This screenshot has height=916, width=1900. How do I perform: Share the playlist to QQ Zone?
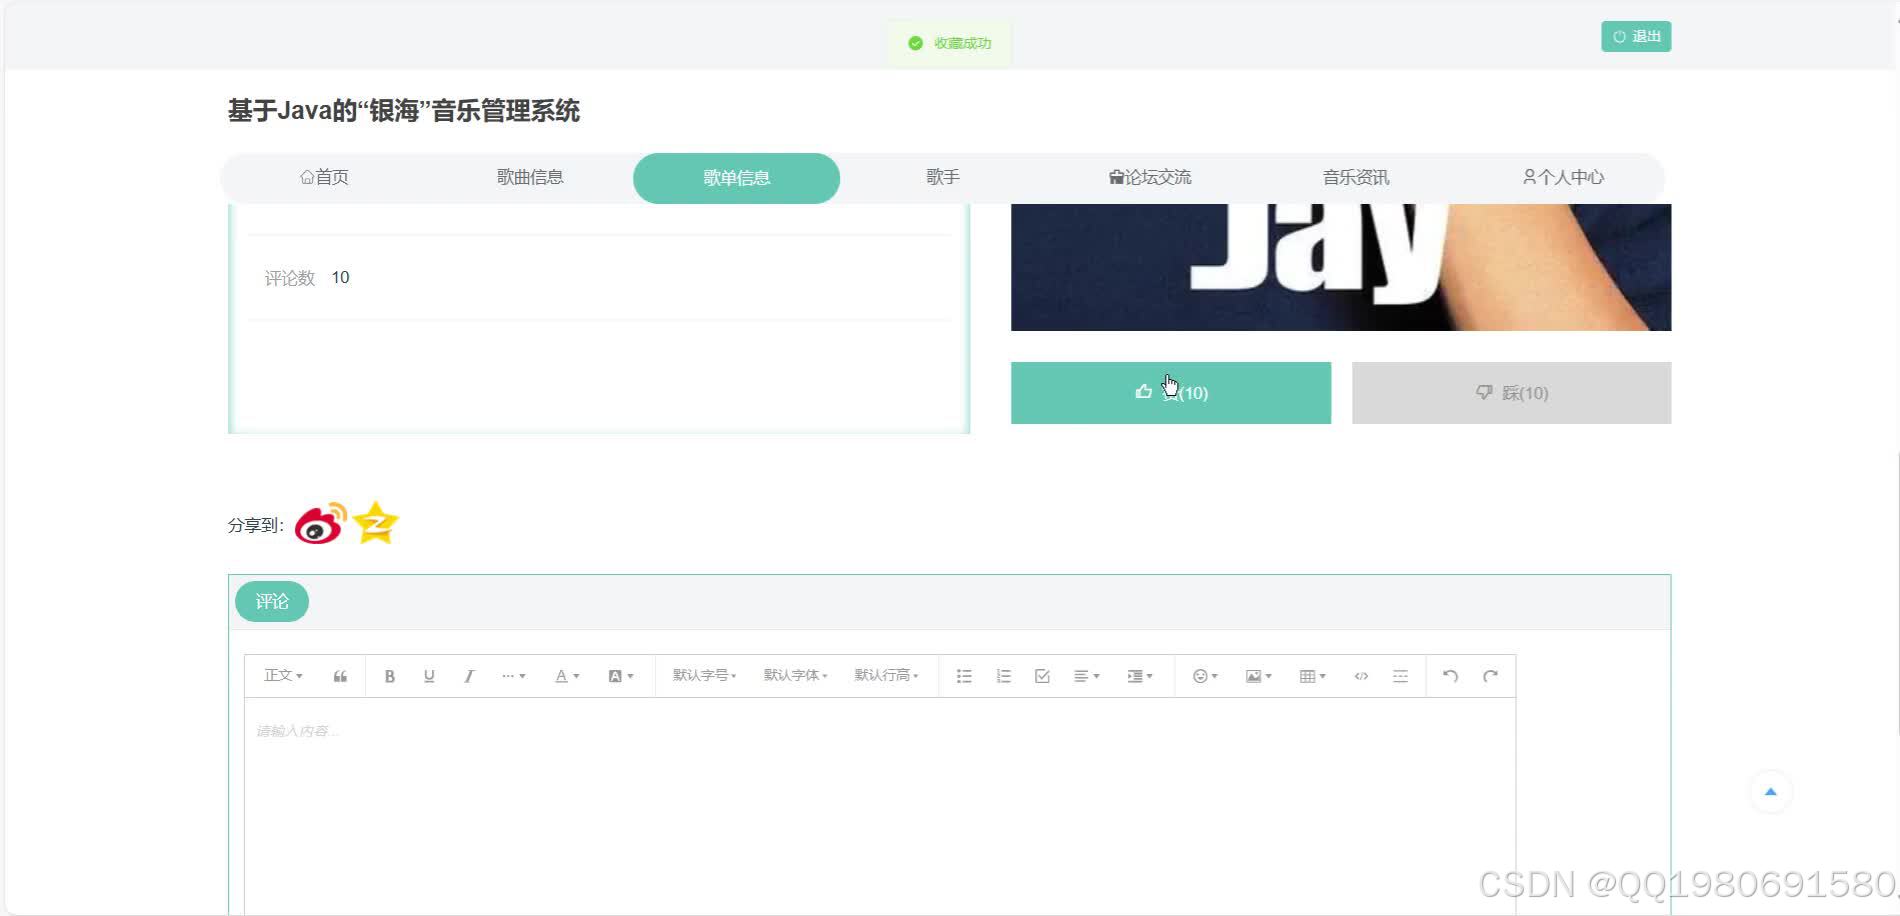point(375,522)
